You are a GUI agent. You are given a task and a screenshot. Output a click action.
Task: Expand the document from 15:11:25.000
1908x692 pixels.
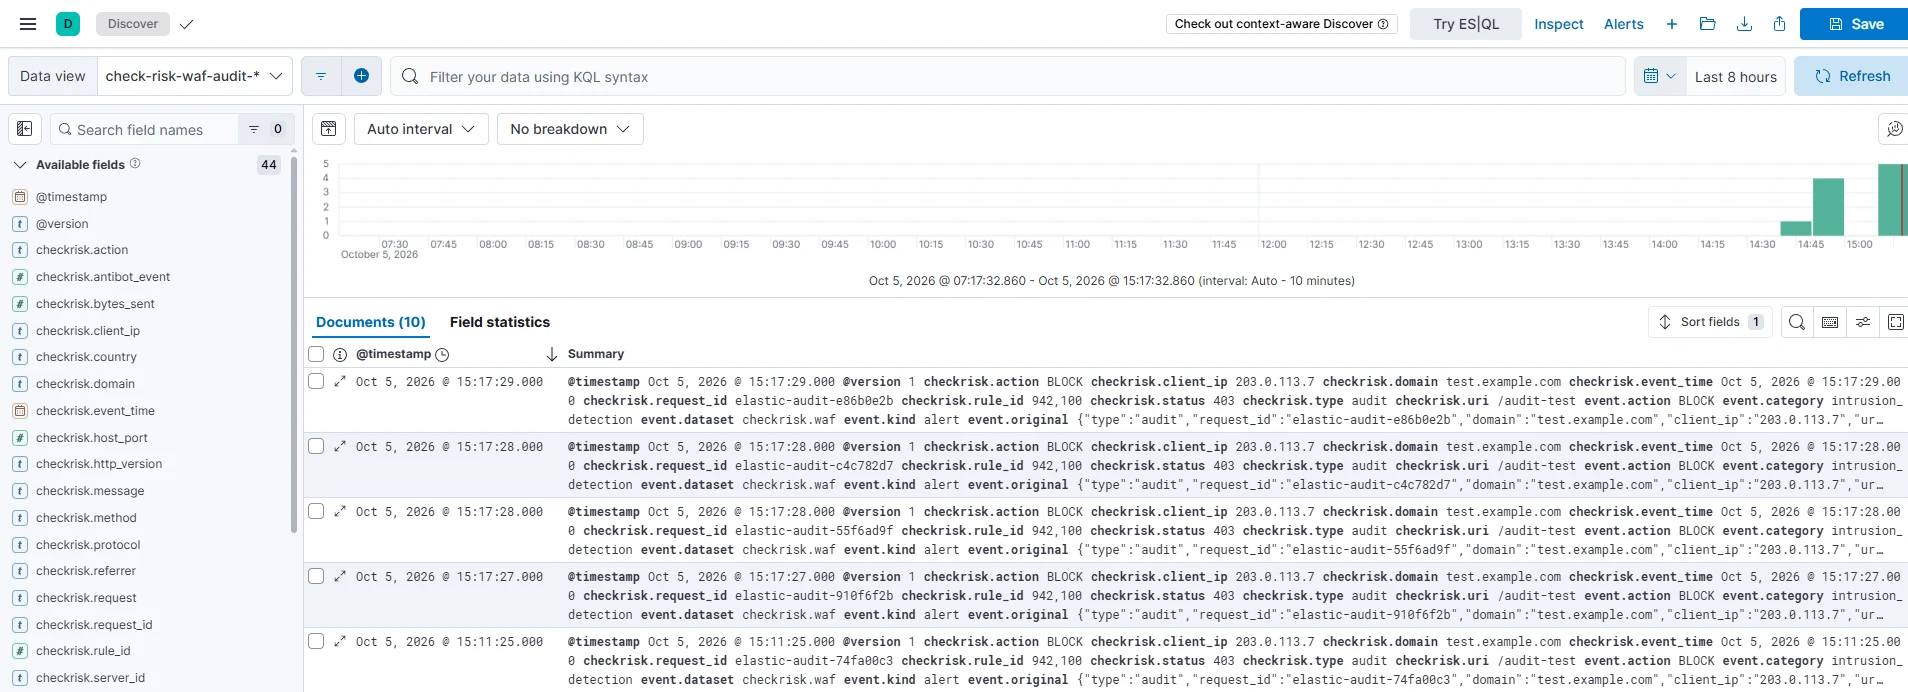(x=340, y=641)
